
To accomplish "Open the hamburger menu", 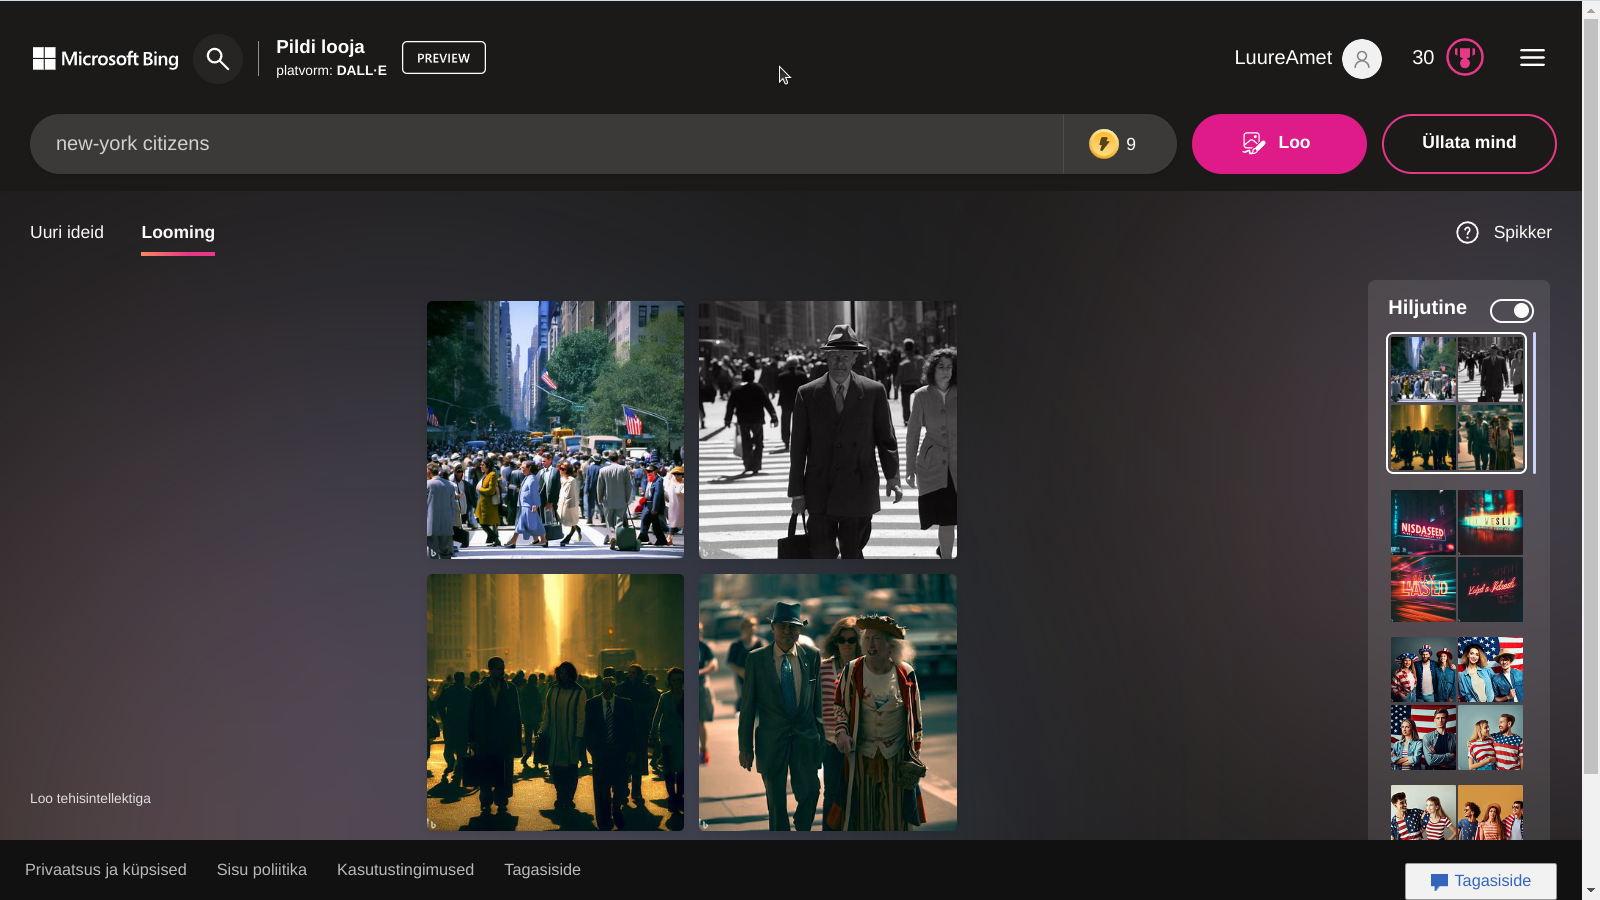I will [1532, 58].
